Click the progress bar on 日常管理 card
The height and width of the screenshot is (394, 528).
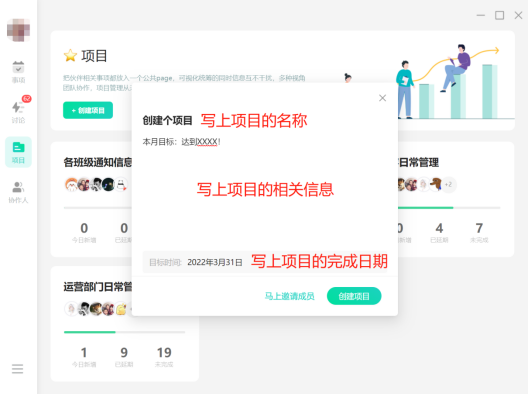[x=449, y=208]
